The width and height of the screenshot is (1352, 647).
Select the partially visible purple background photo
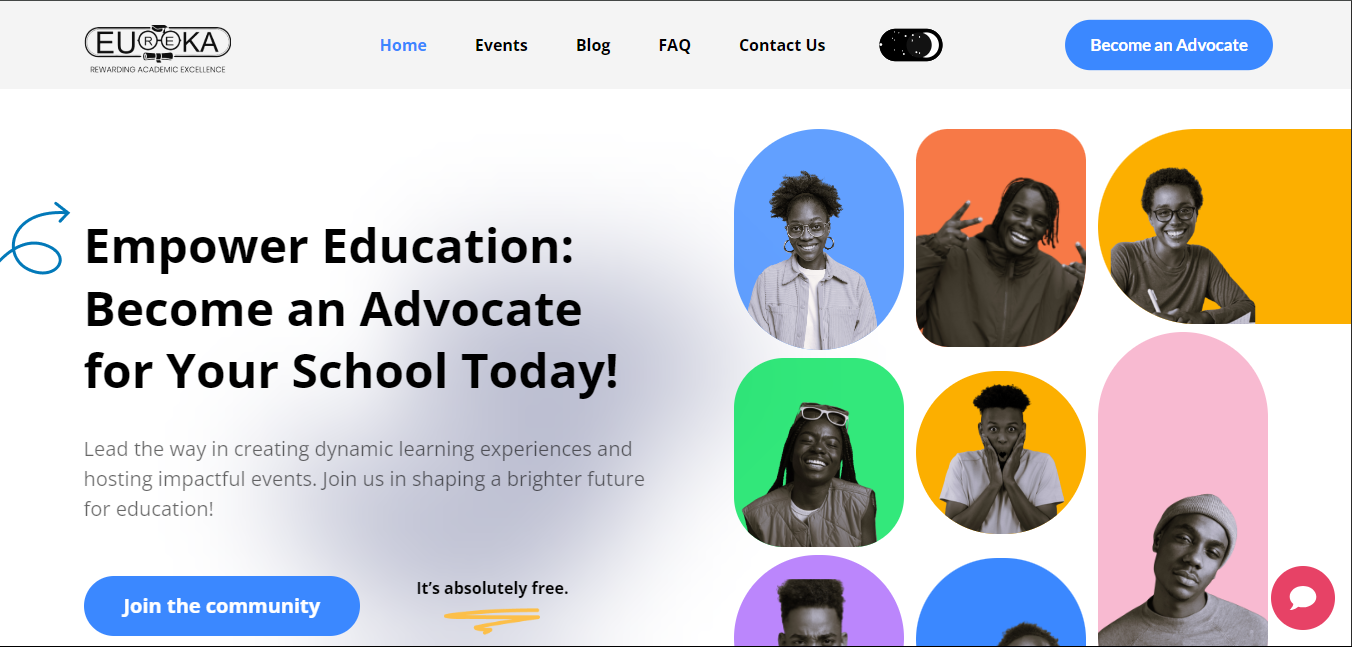[x=819, y=601]
